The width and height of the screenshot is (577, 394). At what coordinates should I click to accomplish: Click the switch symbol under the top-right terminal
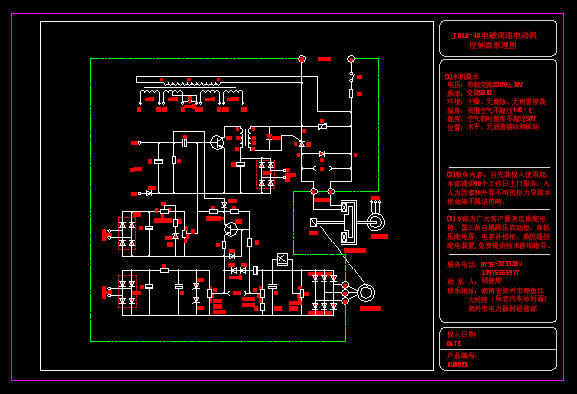351,77
